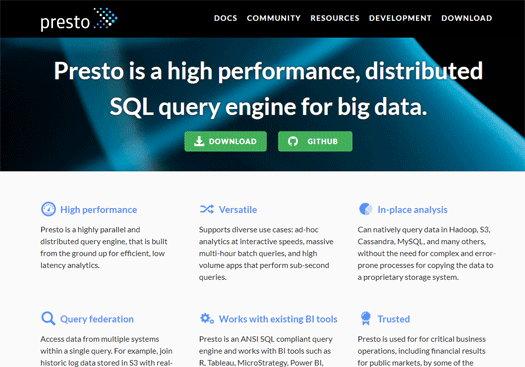Click the magnifier icon beside Query federation
This screenshot has width=525, height=367.
(x=48, y=318)
